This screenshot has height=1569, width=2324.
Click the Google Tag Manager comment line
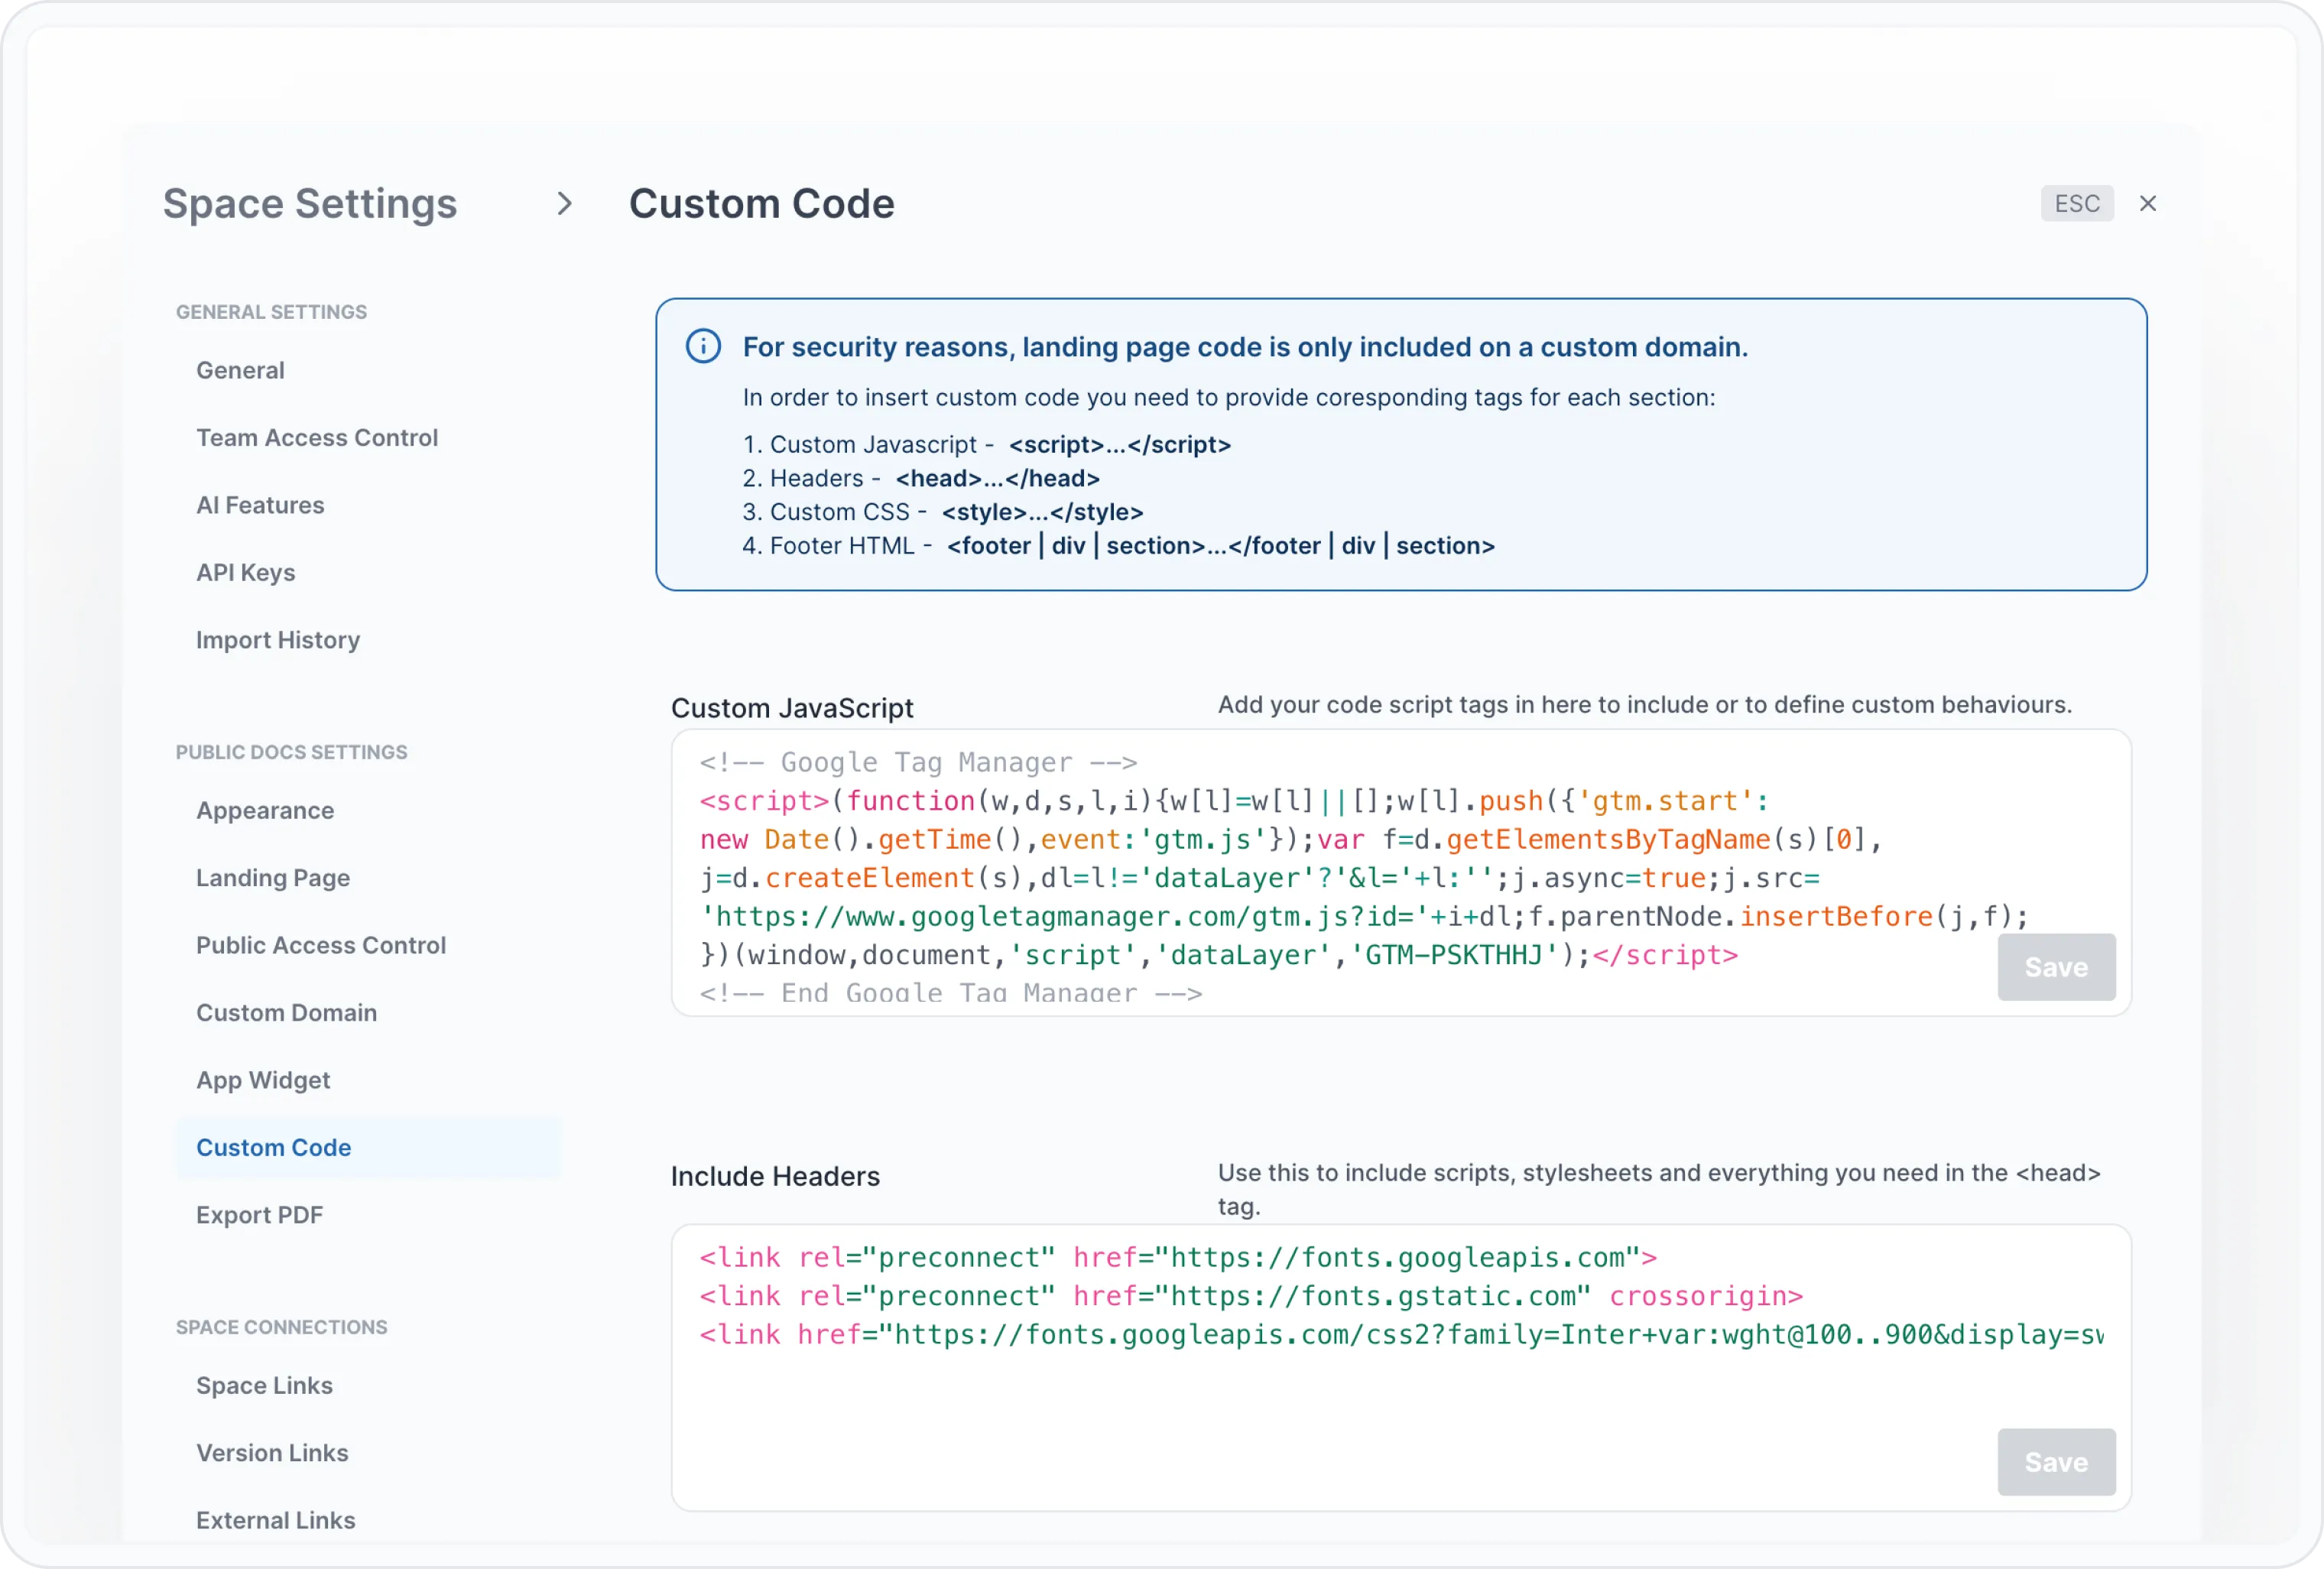[x=918, y=763]
